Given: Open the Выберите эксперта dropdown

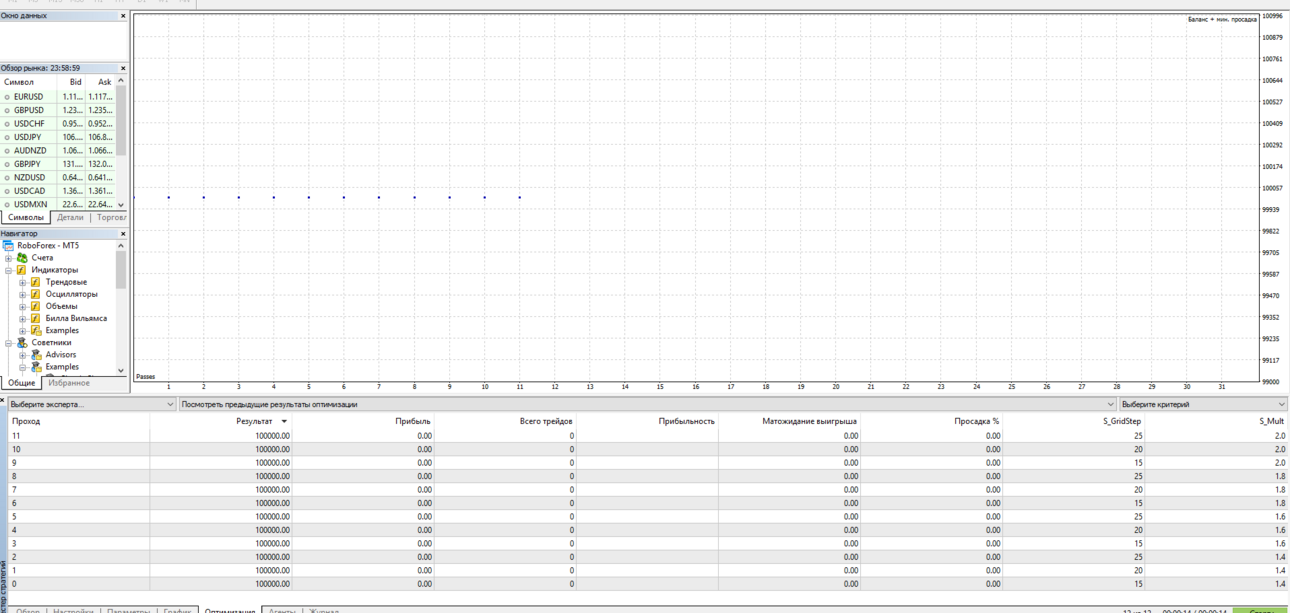Looking at the screenshot, I should 92,404.
